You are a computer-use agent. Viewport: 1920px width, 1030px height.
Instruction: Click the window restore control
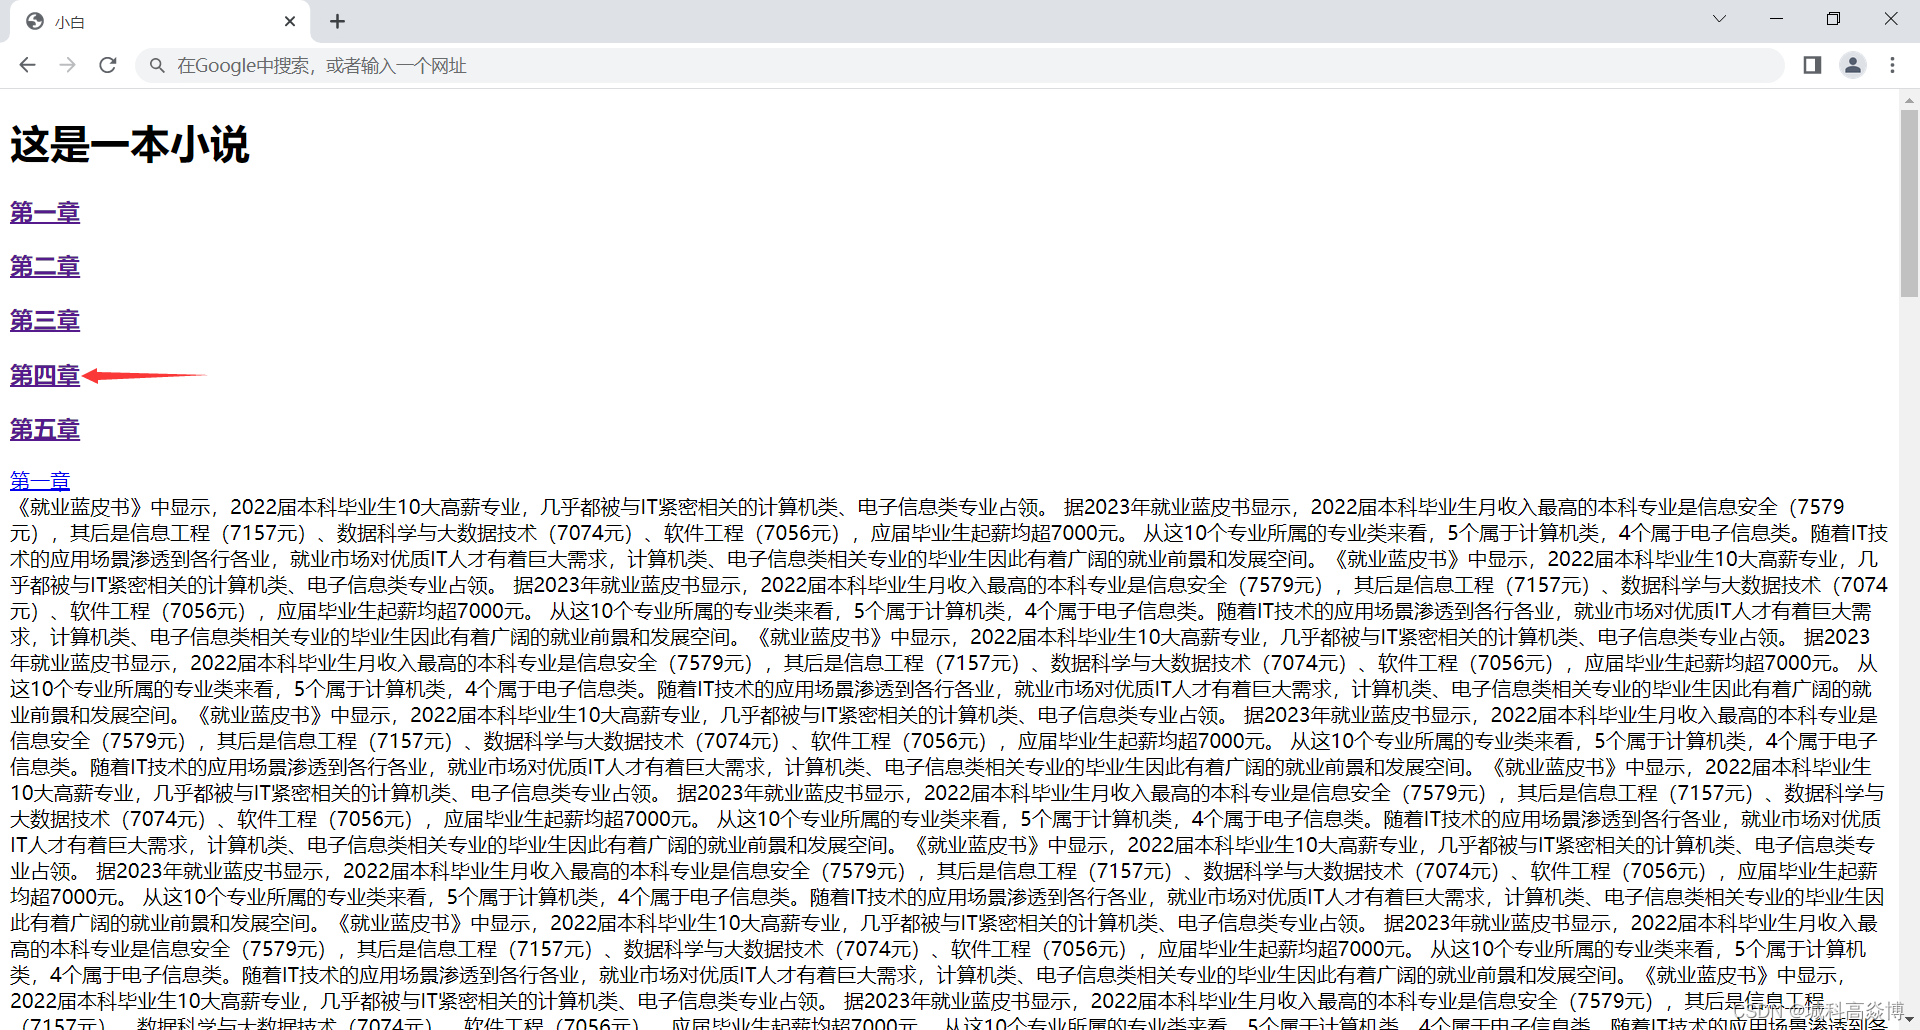(x=1833, y=18)
